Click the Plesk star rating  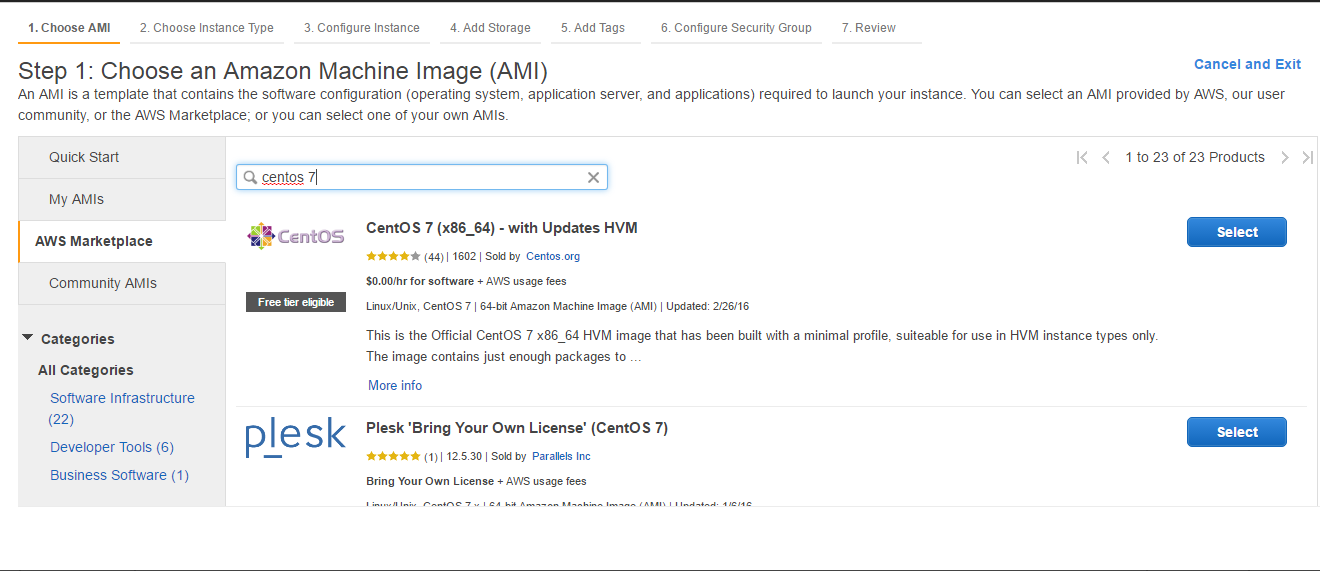coord(394,456)
